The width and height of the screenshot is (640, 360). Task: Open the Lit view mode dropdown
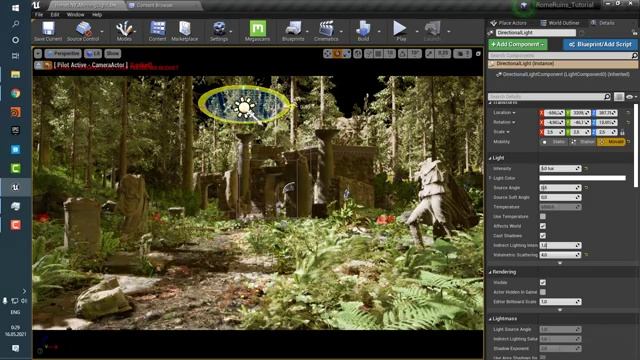tap(93, 53)
